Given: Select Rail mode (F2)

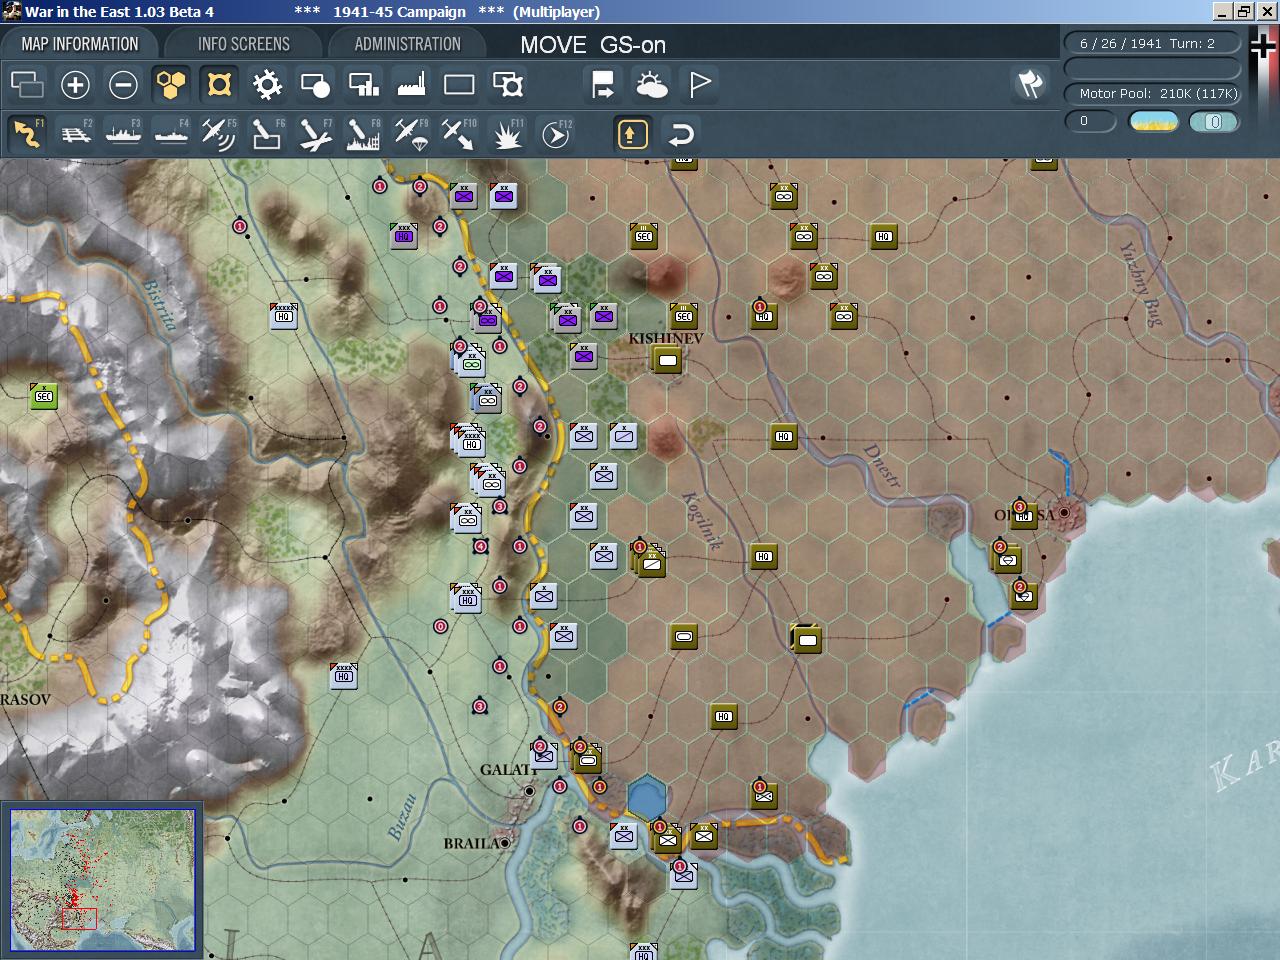Looking at the screenshot, I should (75, 134).
